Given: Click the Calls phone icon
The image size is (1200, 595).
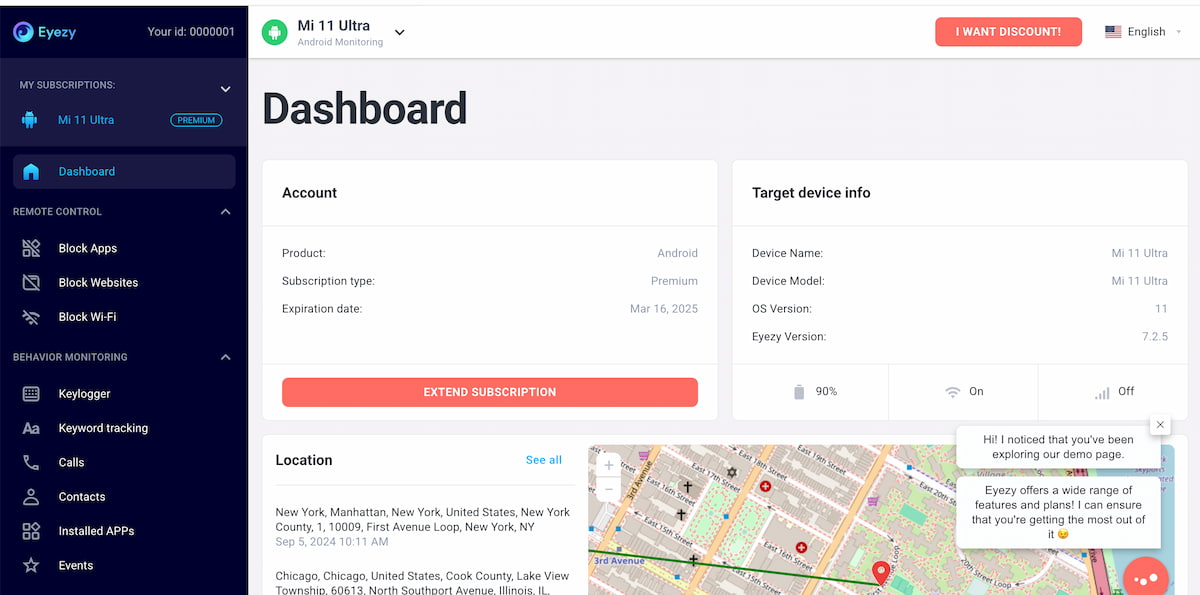Looking at the screenshot, I should point(31,462).
